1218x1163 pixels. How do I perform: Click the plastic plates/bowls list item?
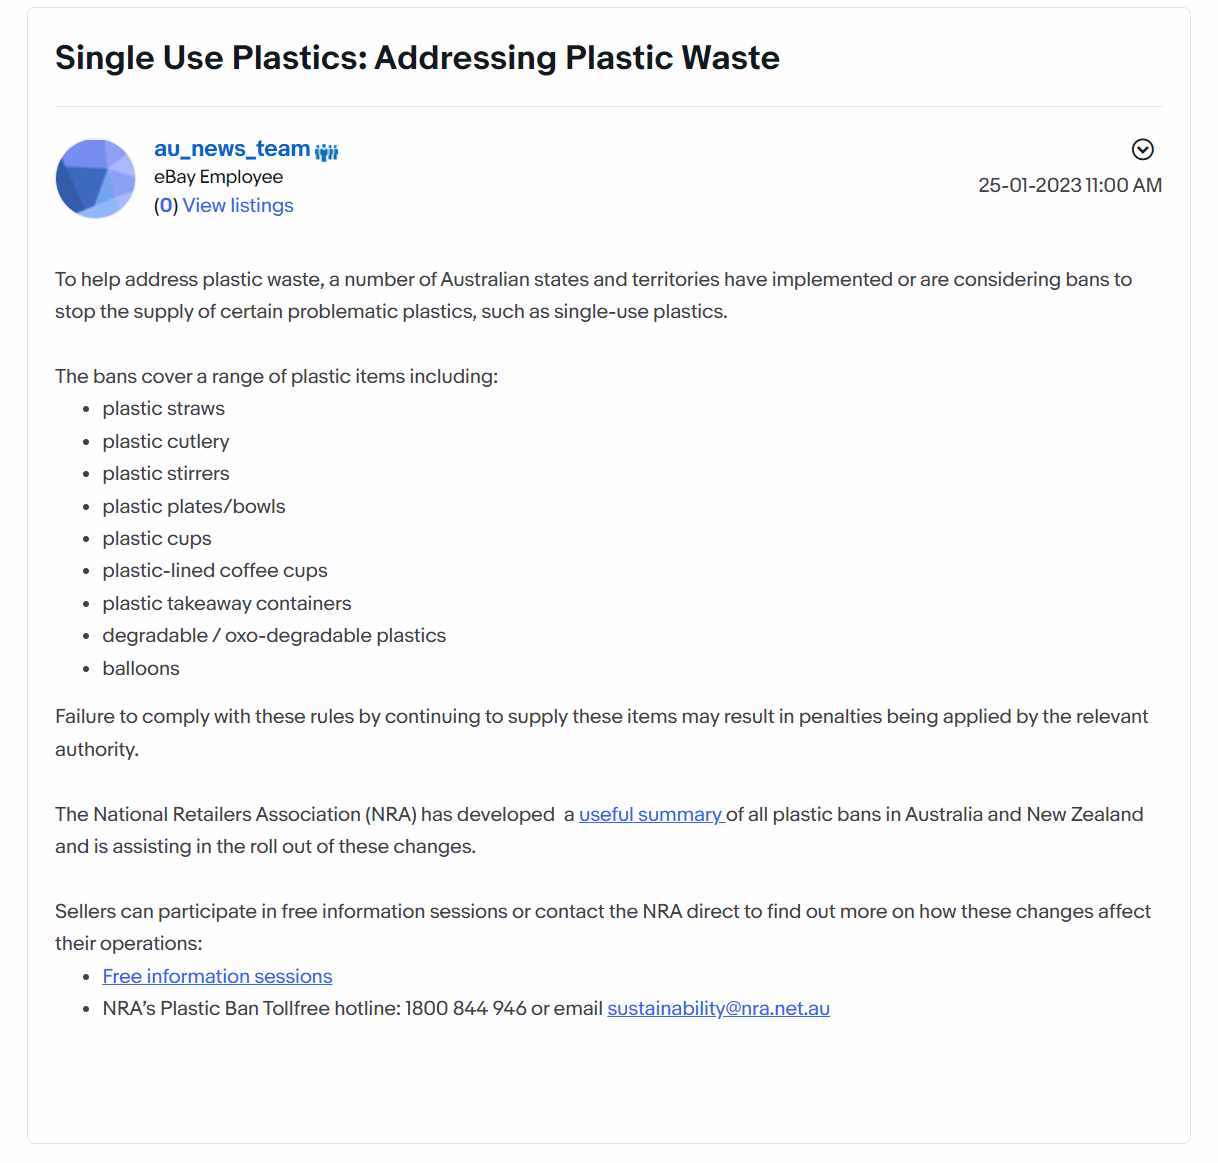pyautogui.click(x=194, y=506)
